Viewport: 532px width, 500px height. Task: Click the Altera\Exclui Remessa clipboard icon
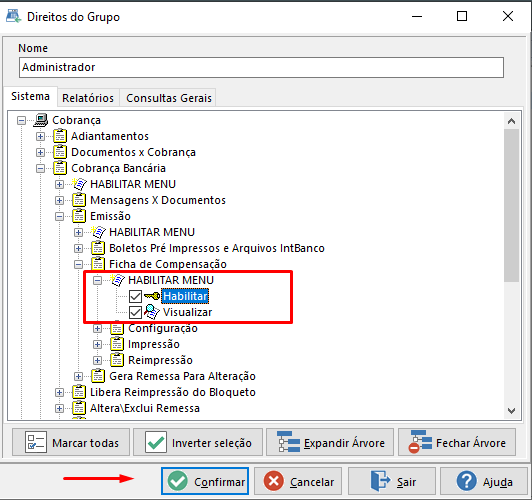point(79,408)
